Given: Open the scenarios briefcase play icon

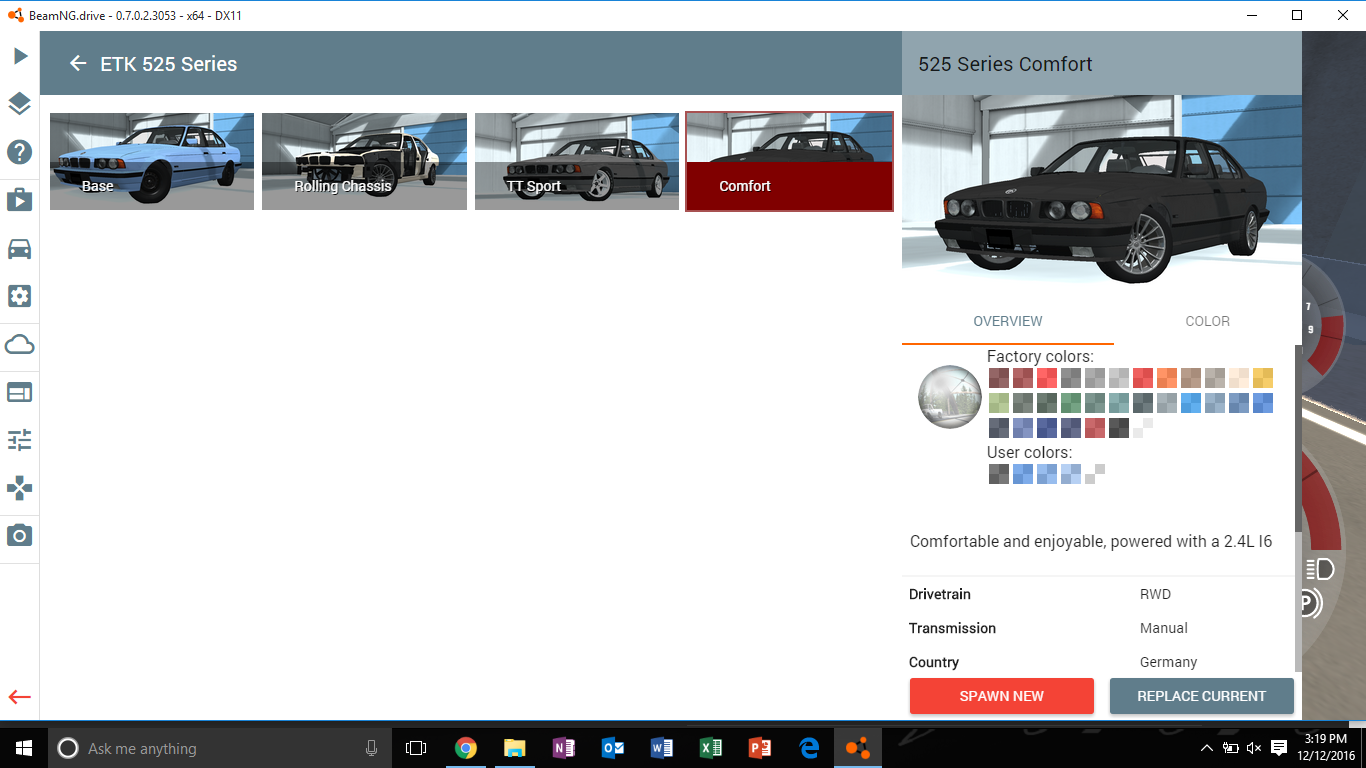Looking at the screenshot, I should coord(19,200).
